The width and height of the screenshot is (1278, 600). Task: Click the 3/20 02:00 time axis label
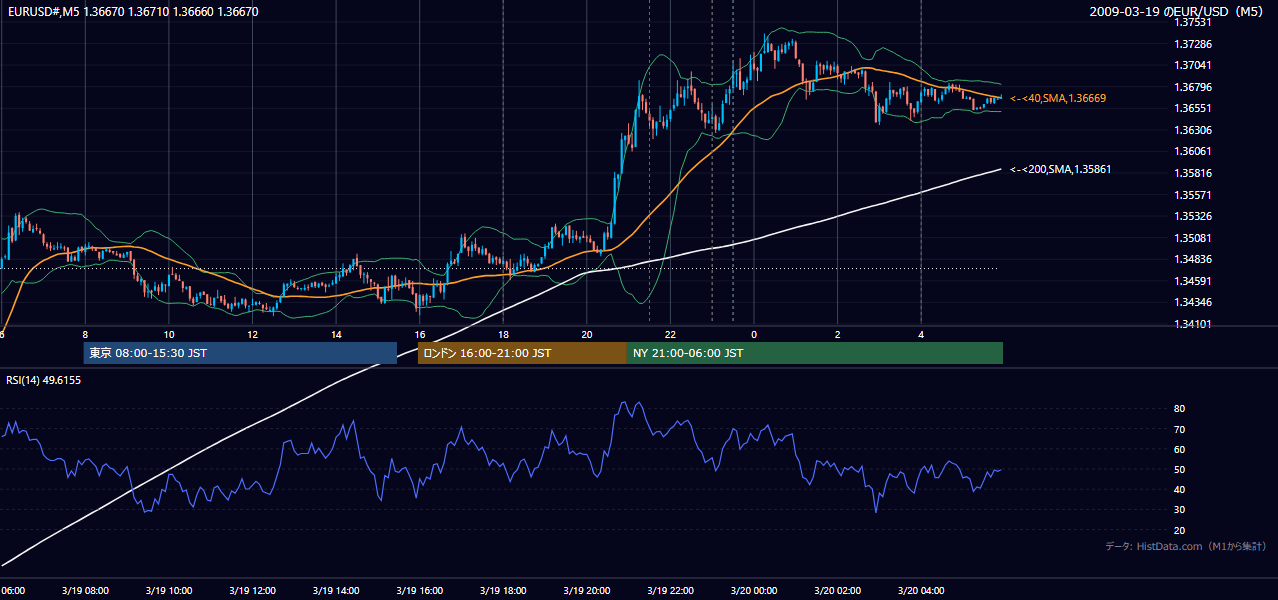click(x=837, y=590)
